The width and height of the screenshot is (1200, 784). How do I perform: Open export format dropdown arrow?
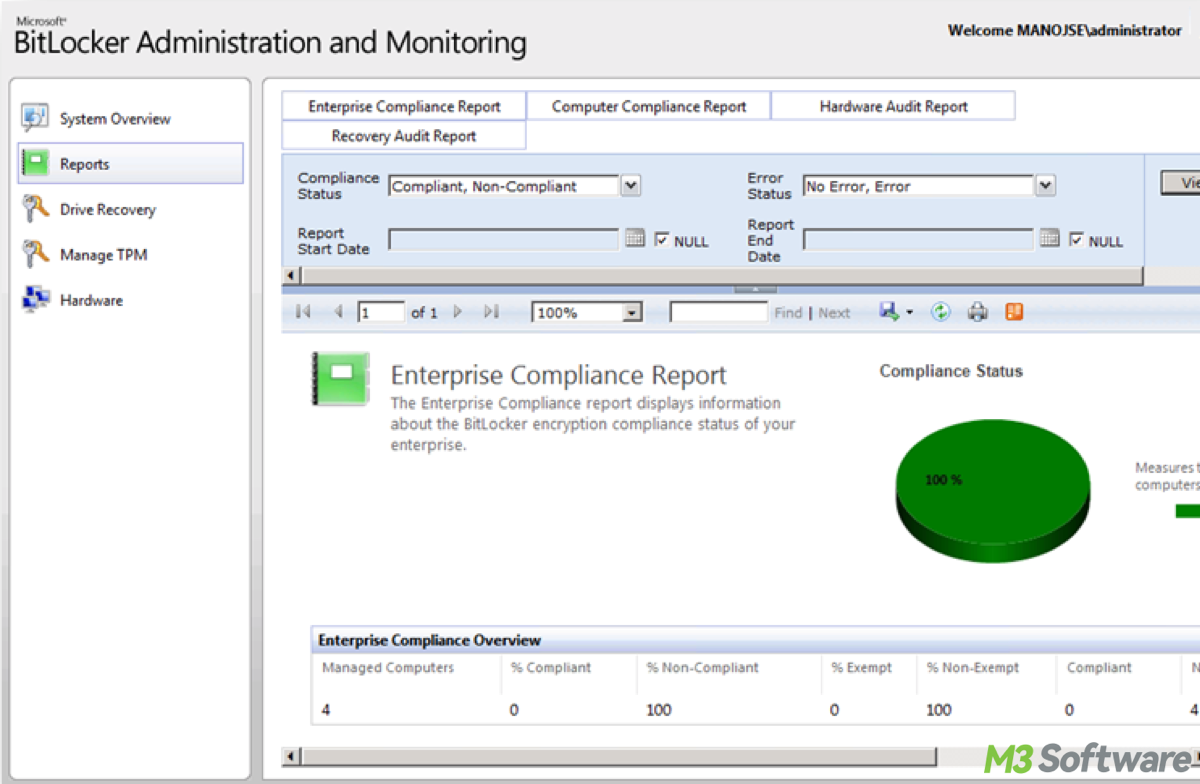click(x=909, y=313)
